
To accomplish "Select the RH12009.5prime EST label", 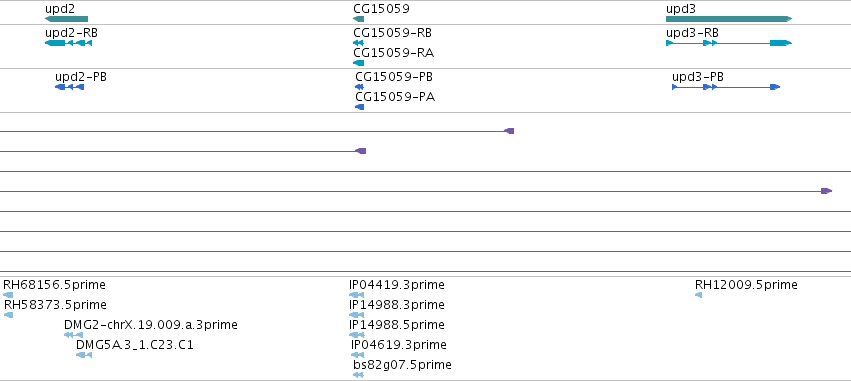I will 746,285.
